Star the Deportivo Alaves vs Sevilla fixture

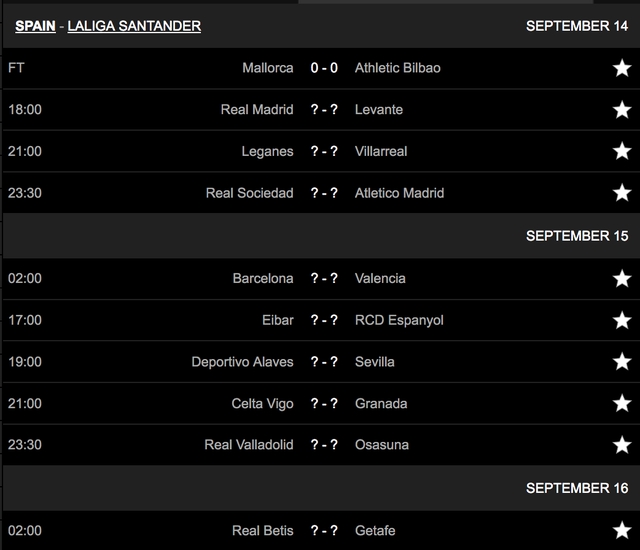(x=622, y=362)
